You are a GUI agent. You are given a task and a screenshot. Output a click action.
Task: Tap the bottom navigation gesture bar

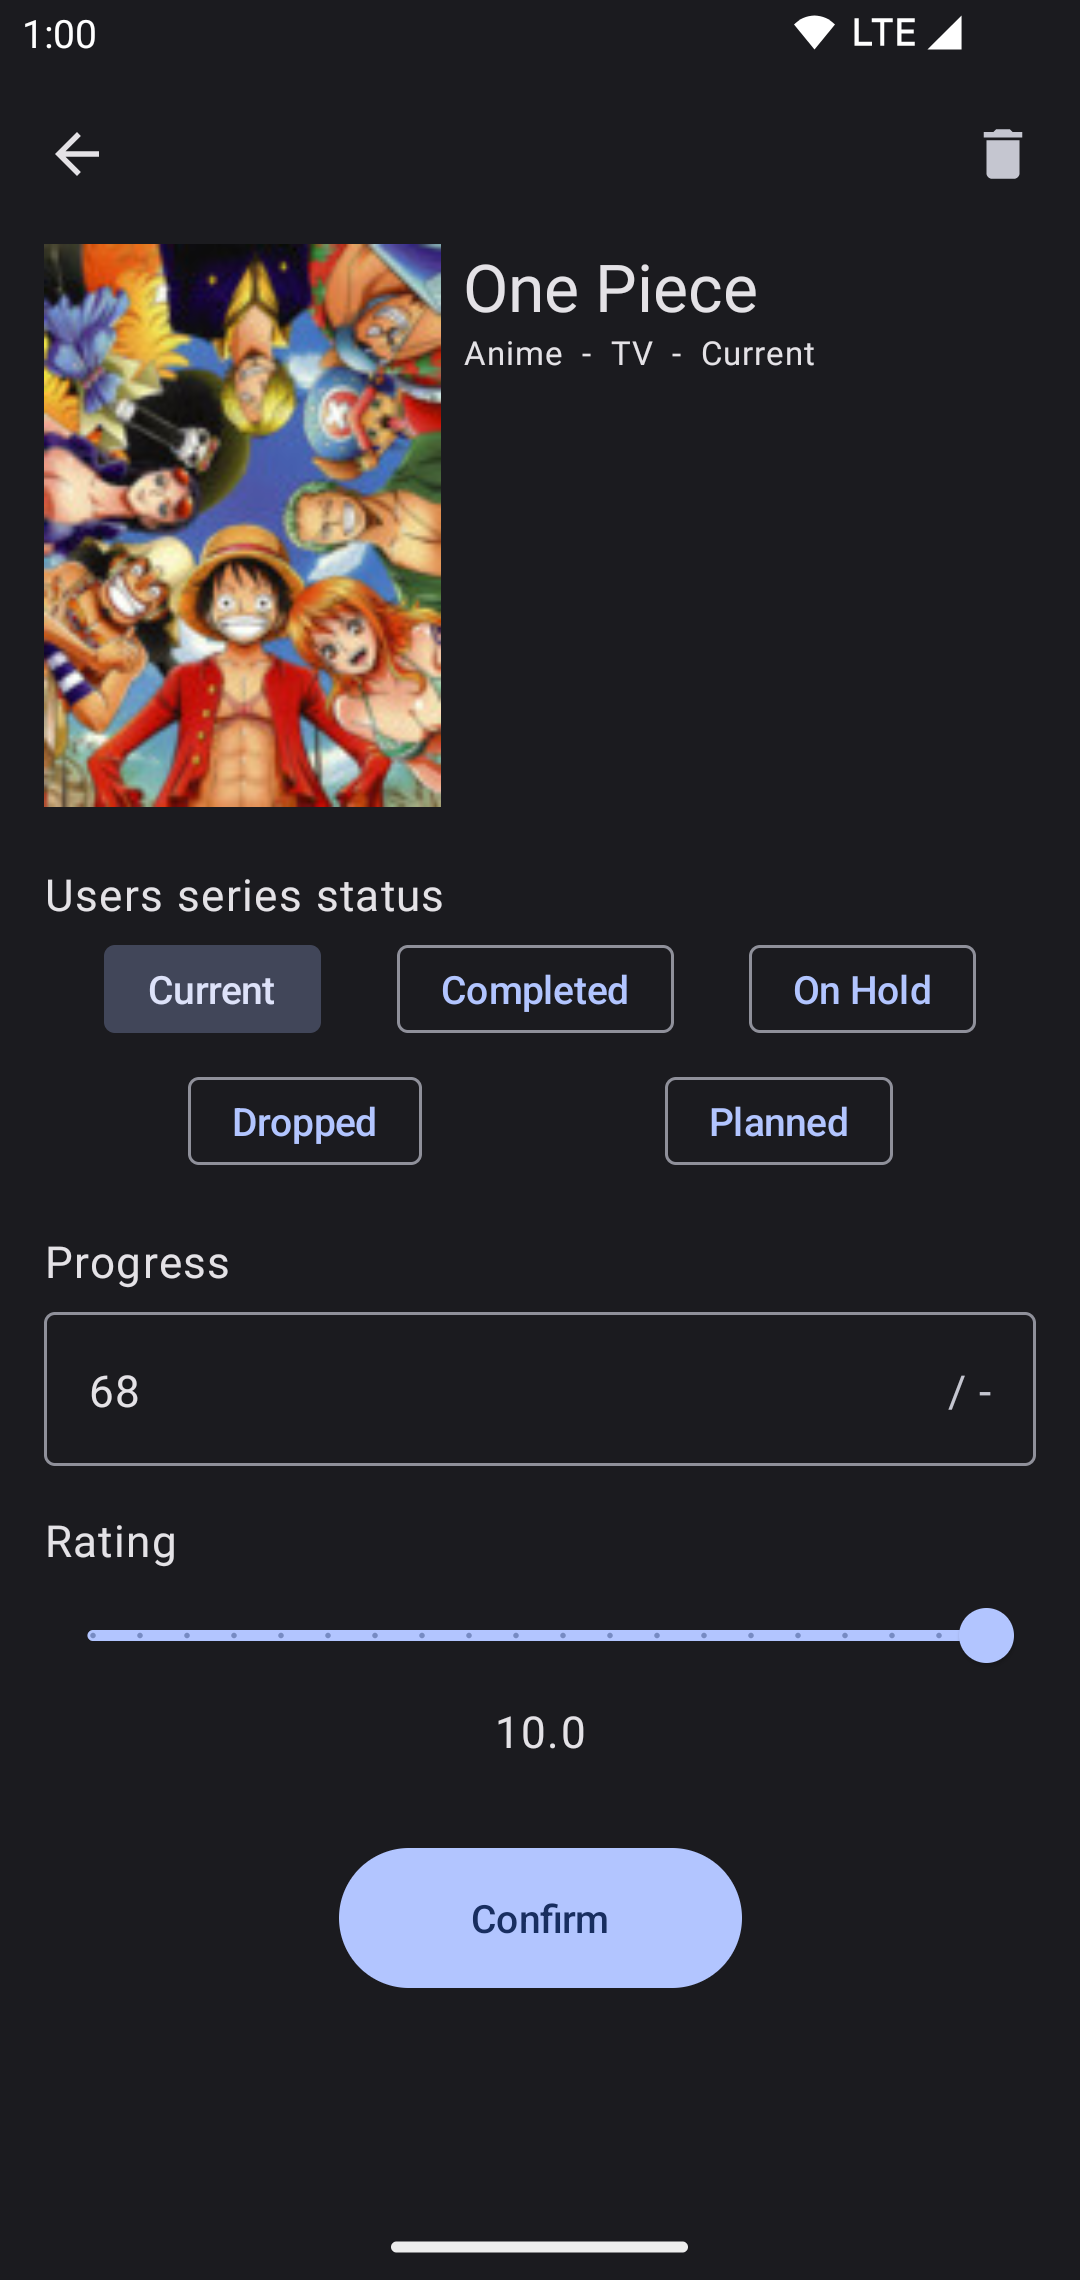(540, 2247)
